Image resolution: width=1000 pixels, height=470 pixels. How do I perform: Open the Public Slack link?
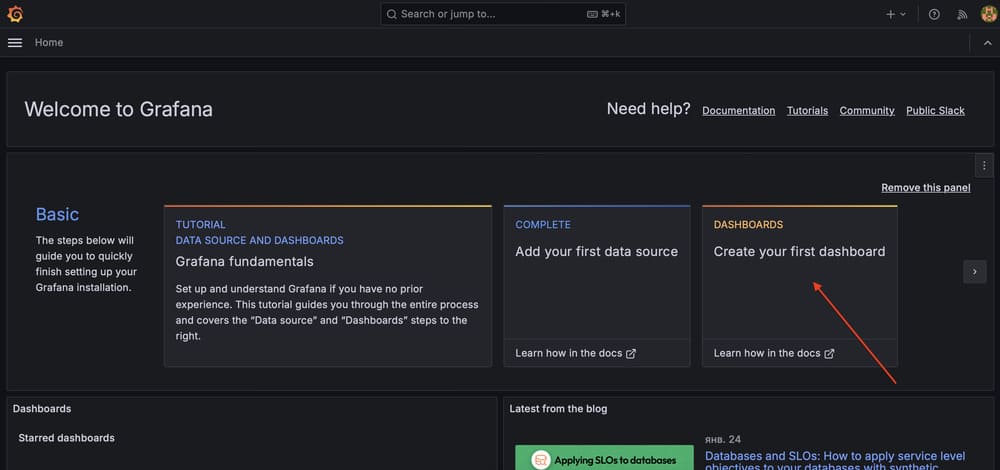pos(936,110)
